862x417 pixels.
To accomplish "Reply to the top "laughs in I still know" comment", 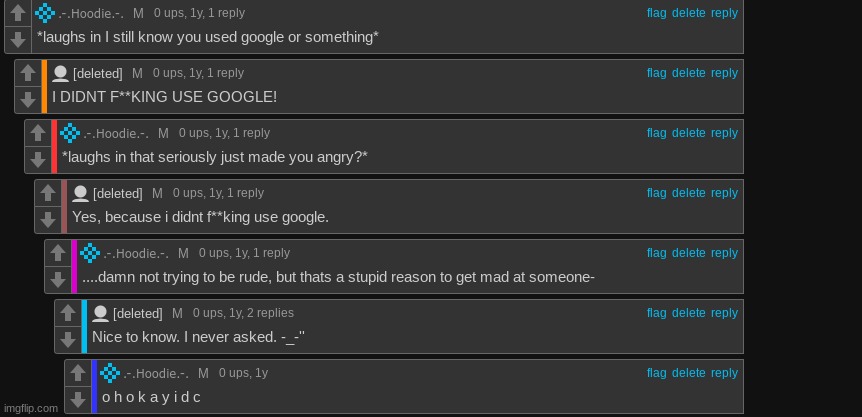I will [x=724, y=13].
